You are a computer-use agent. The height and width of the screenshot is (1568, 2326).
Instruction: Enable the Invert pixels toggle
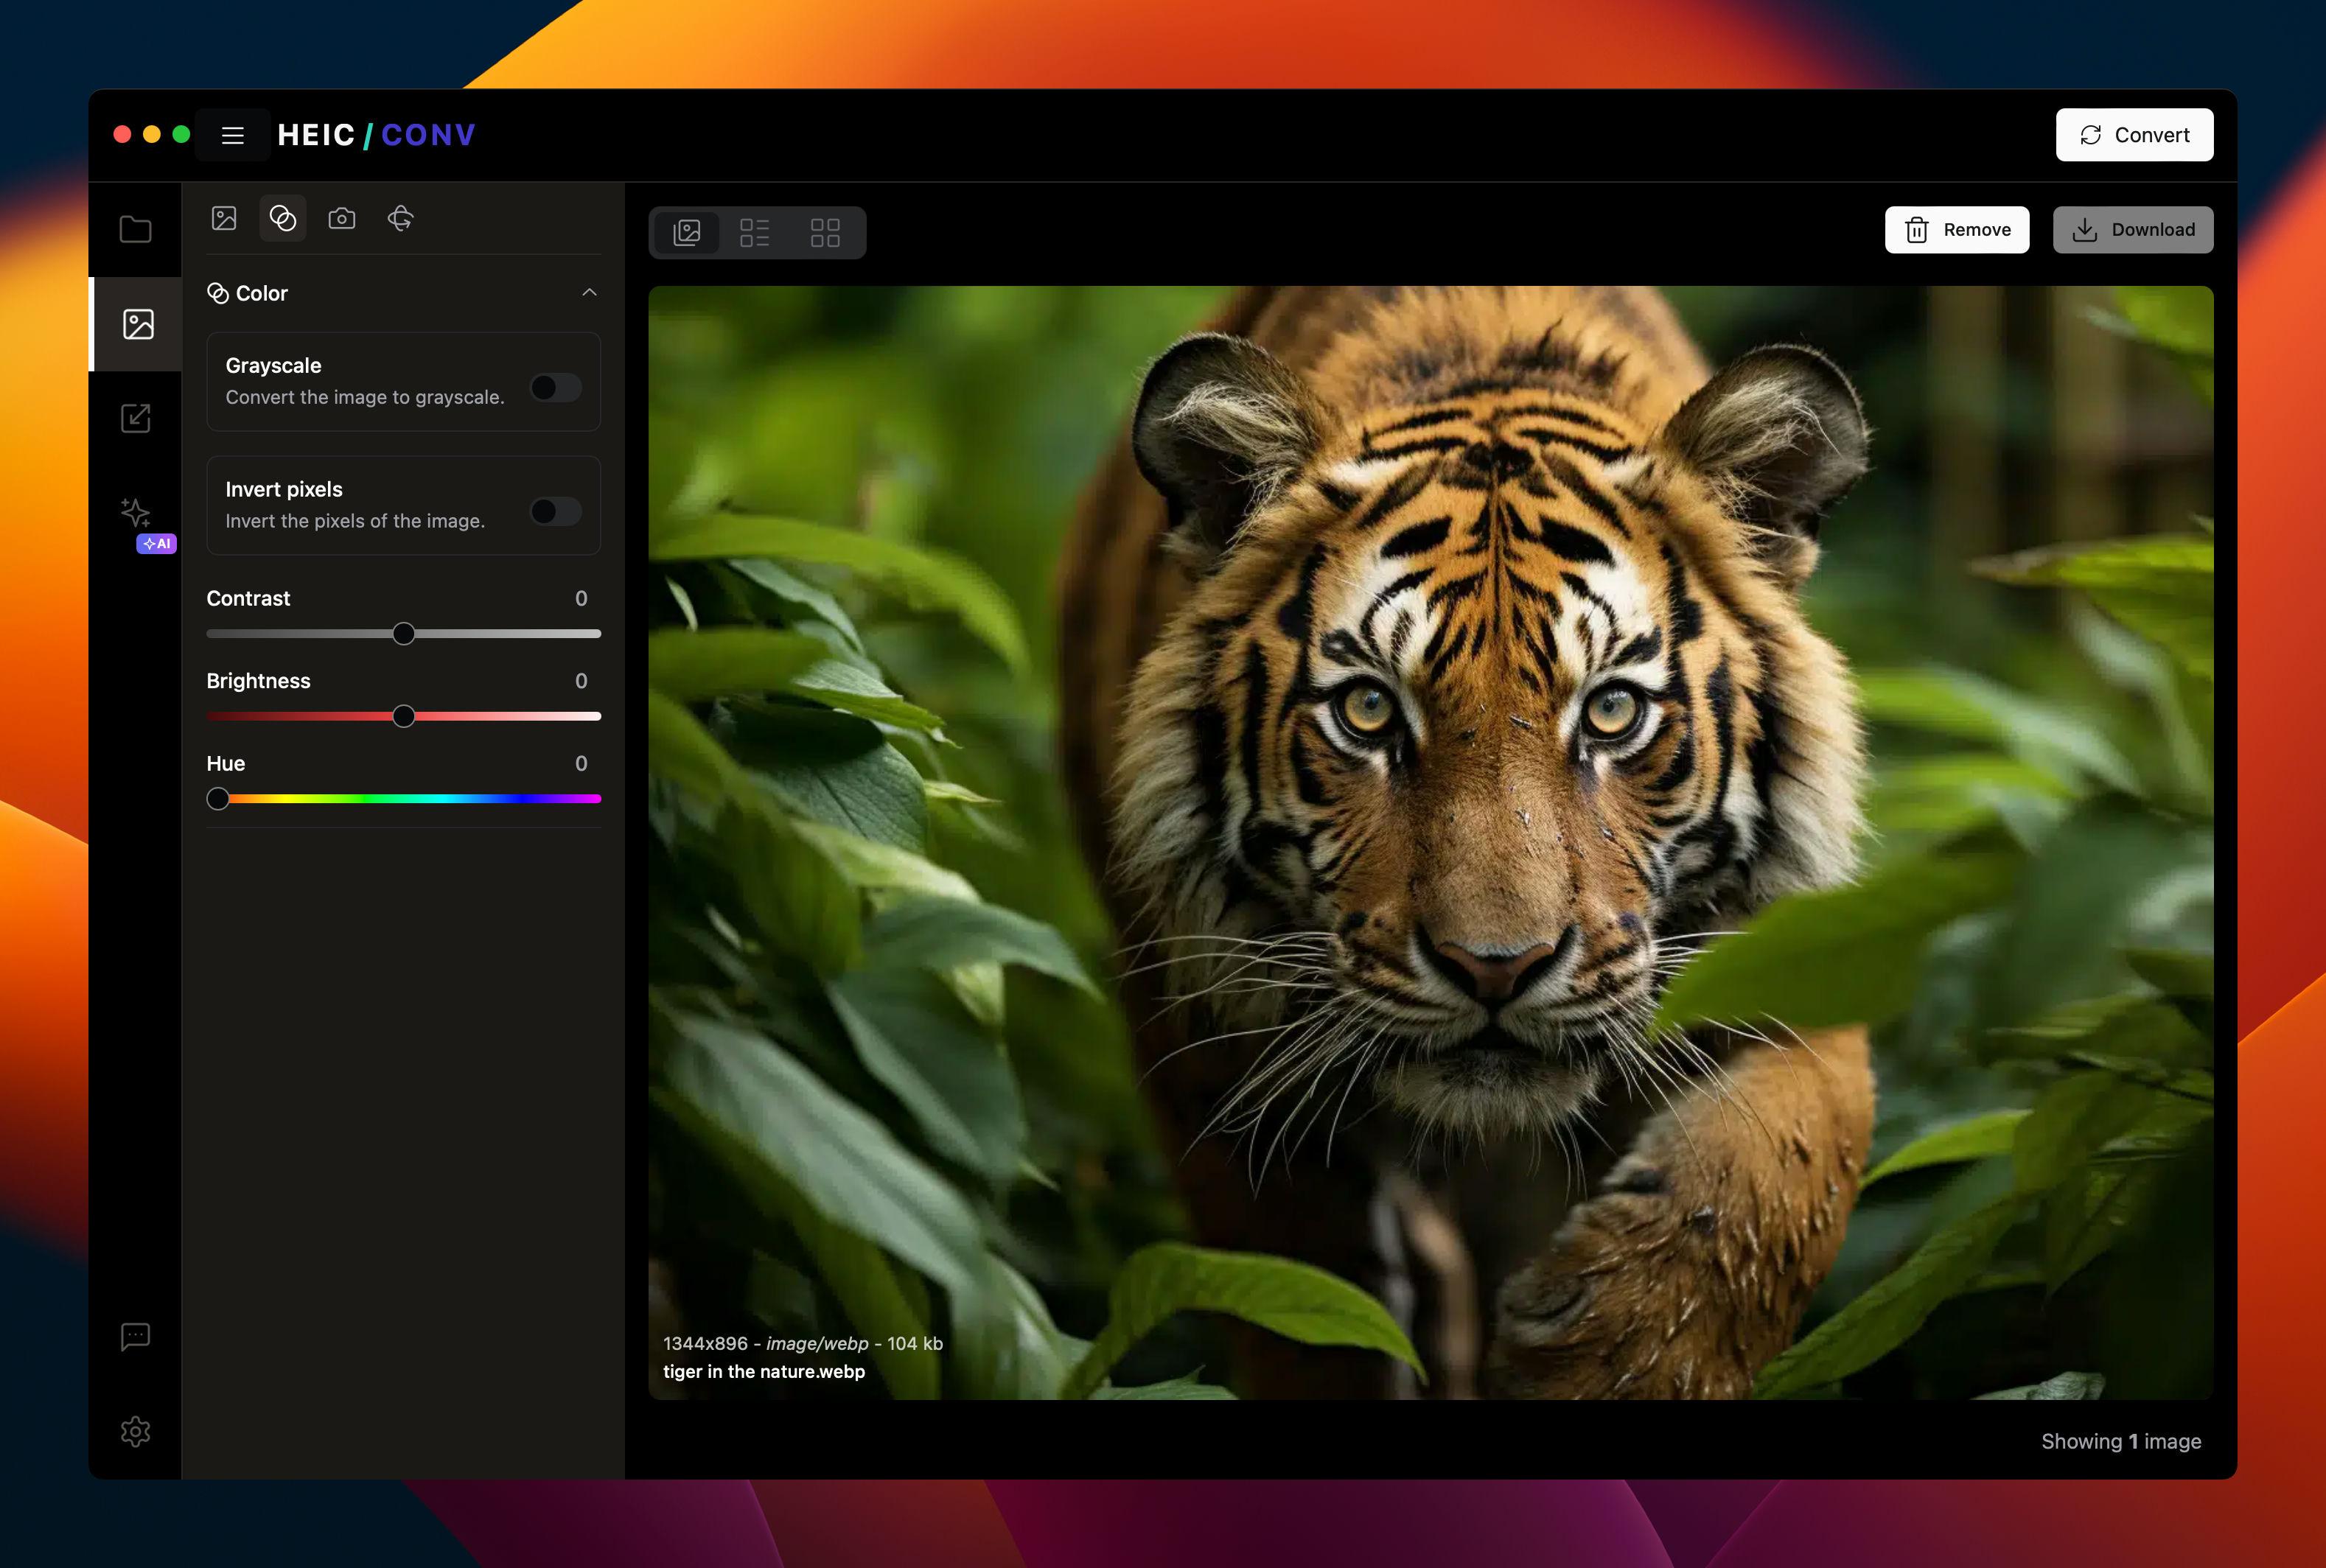556,509
